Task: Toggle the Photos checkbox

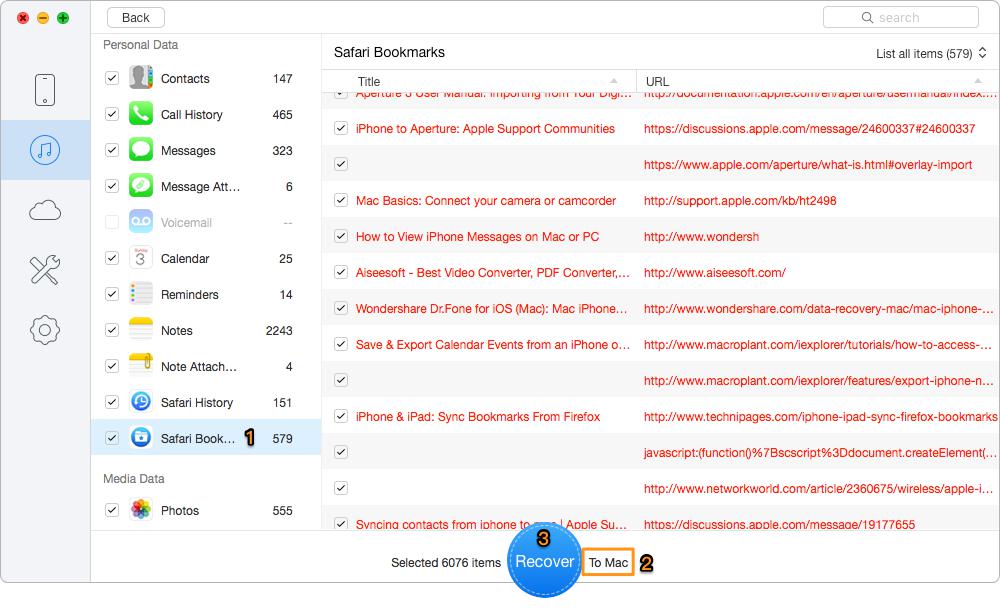Action: [112, 510]
